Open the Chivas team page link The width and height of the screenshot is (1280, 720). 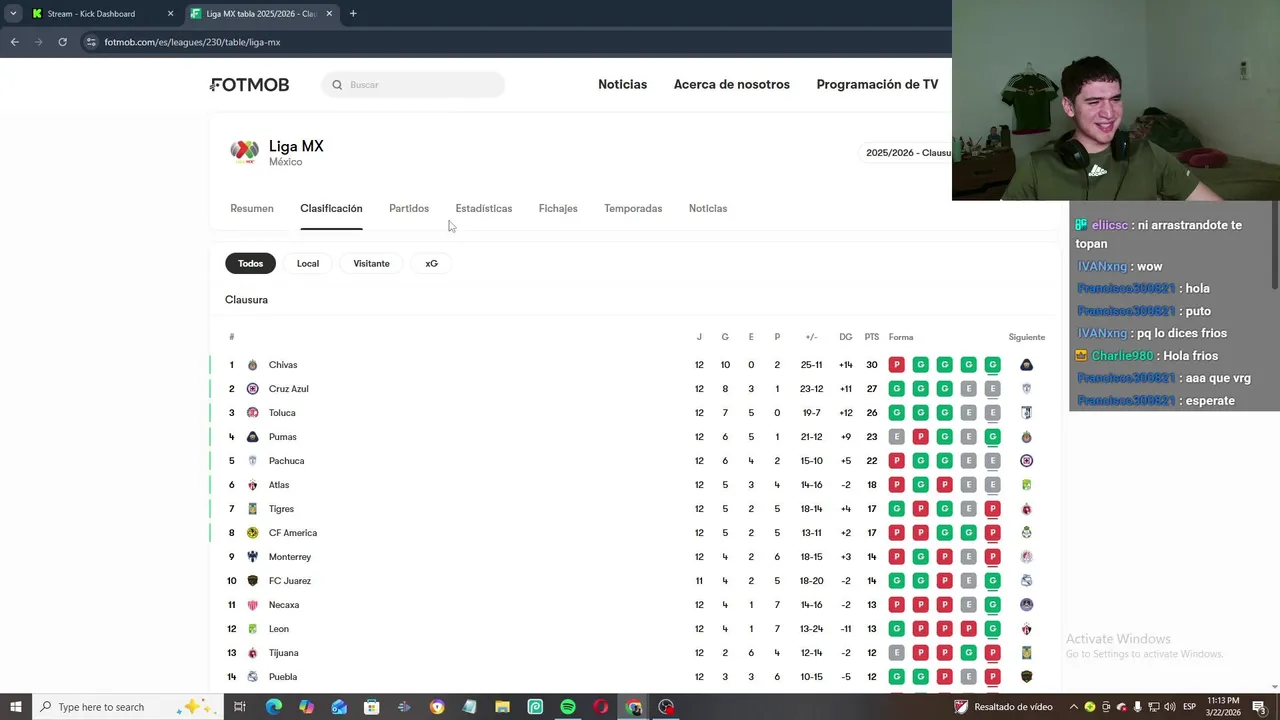tap(283, 365)
